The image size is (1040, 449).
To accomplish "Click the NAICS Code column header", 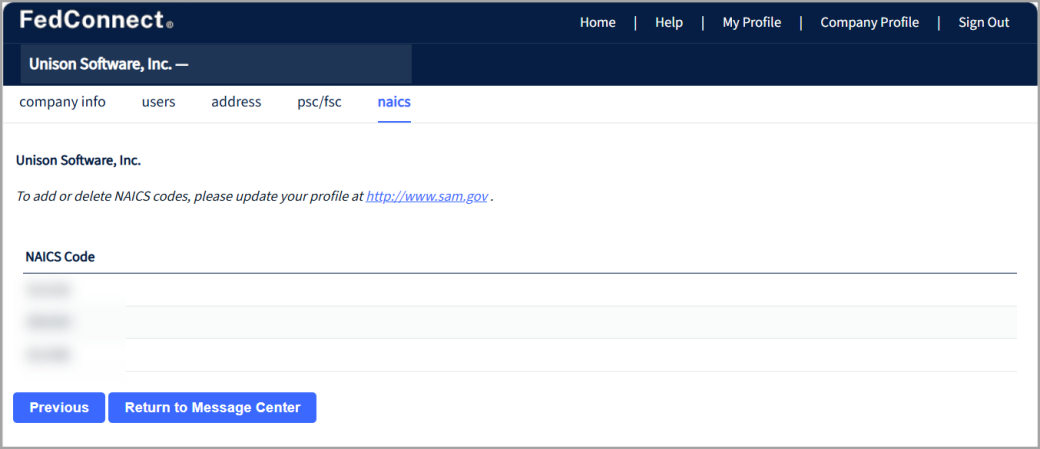I will click(60, 257).
